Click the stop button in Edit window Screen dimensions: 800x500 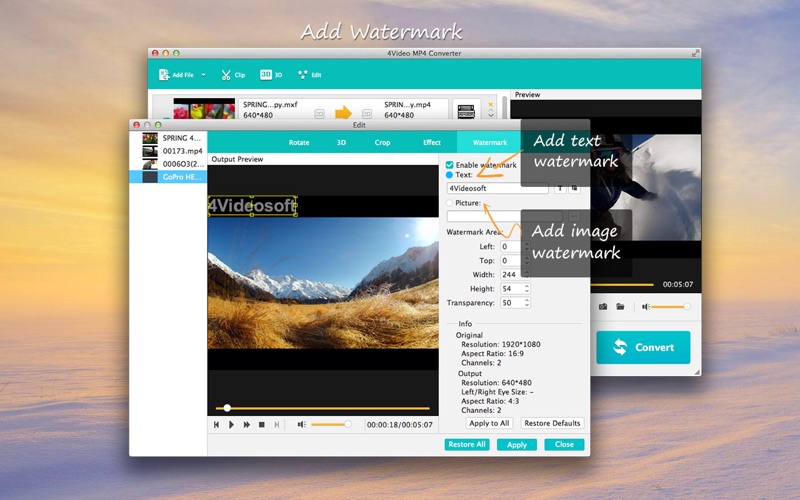[262, 424]
